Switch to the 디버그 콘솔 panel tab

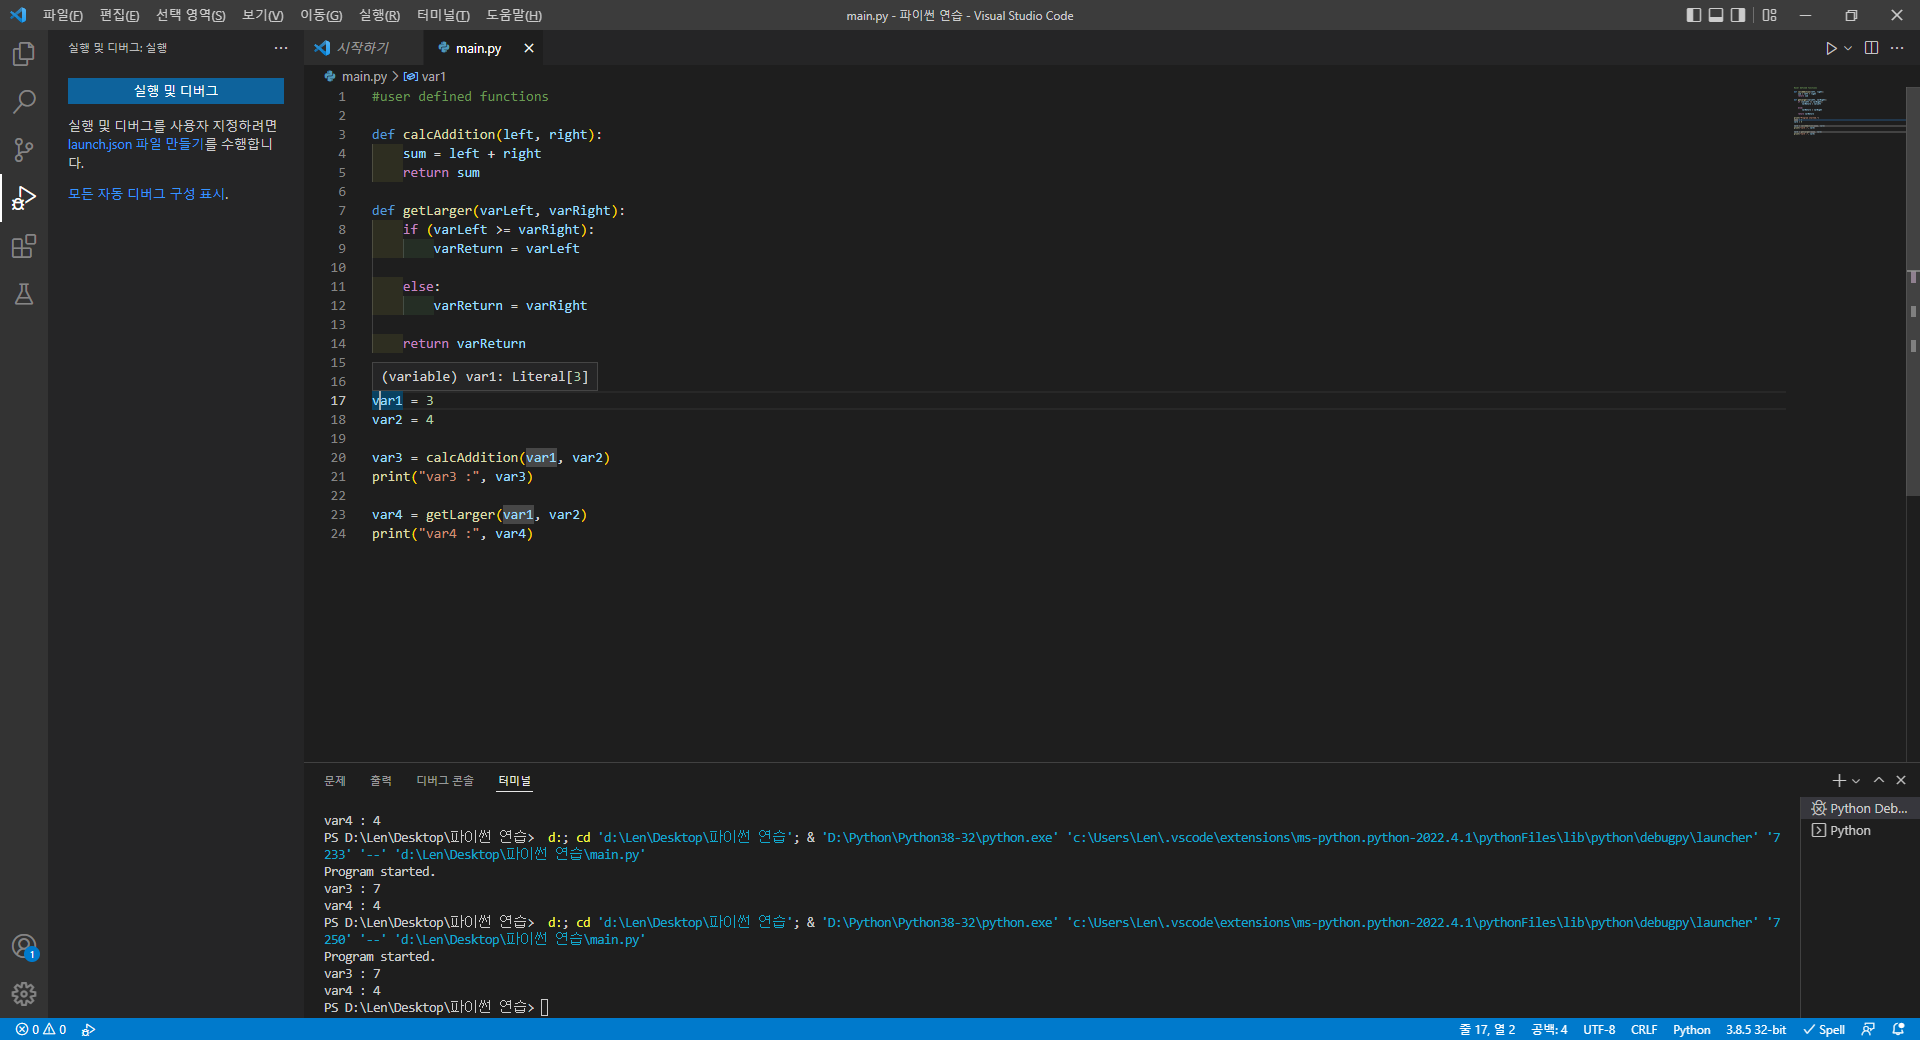tap(445, 780)
